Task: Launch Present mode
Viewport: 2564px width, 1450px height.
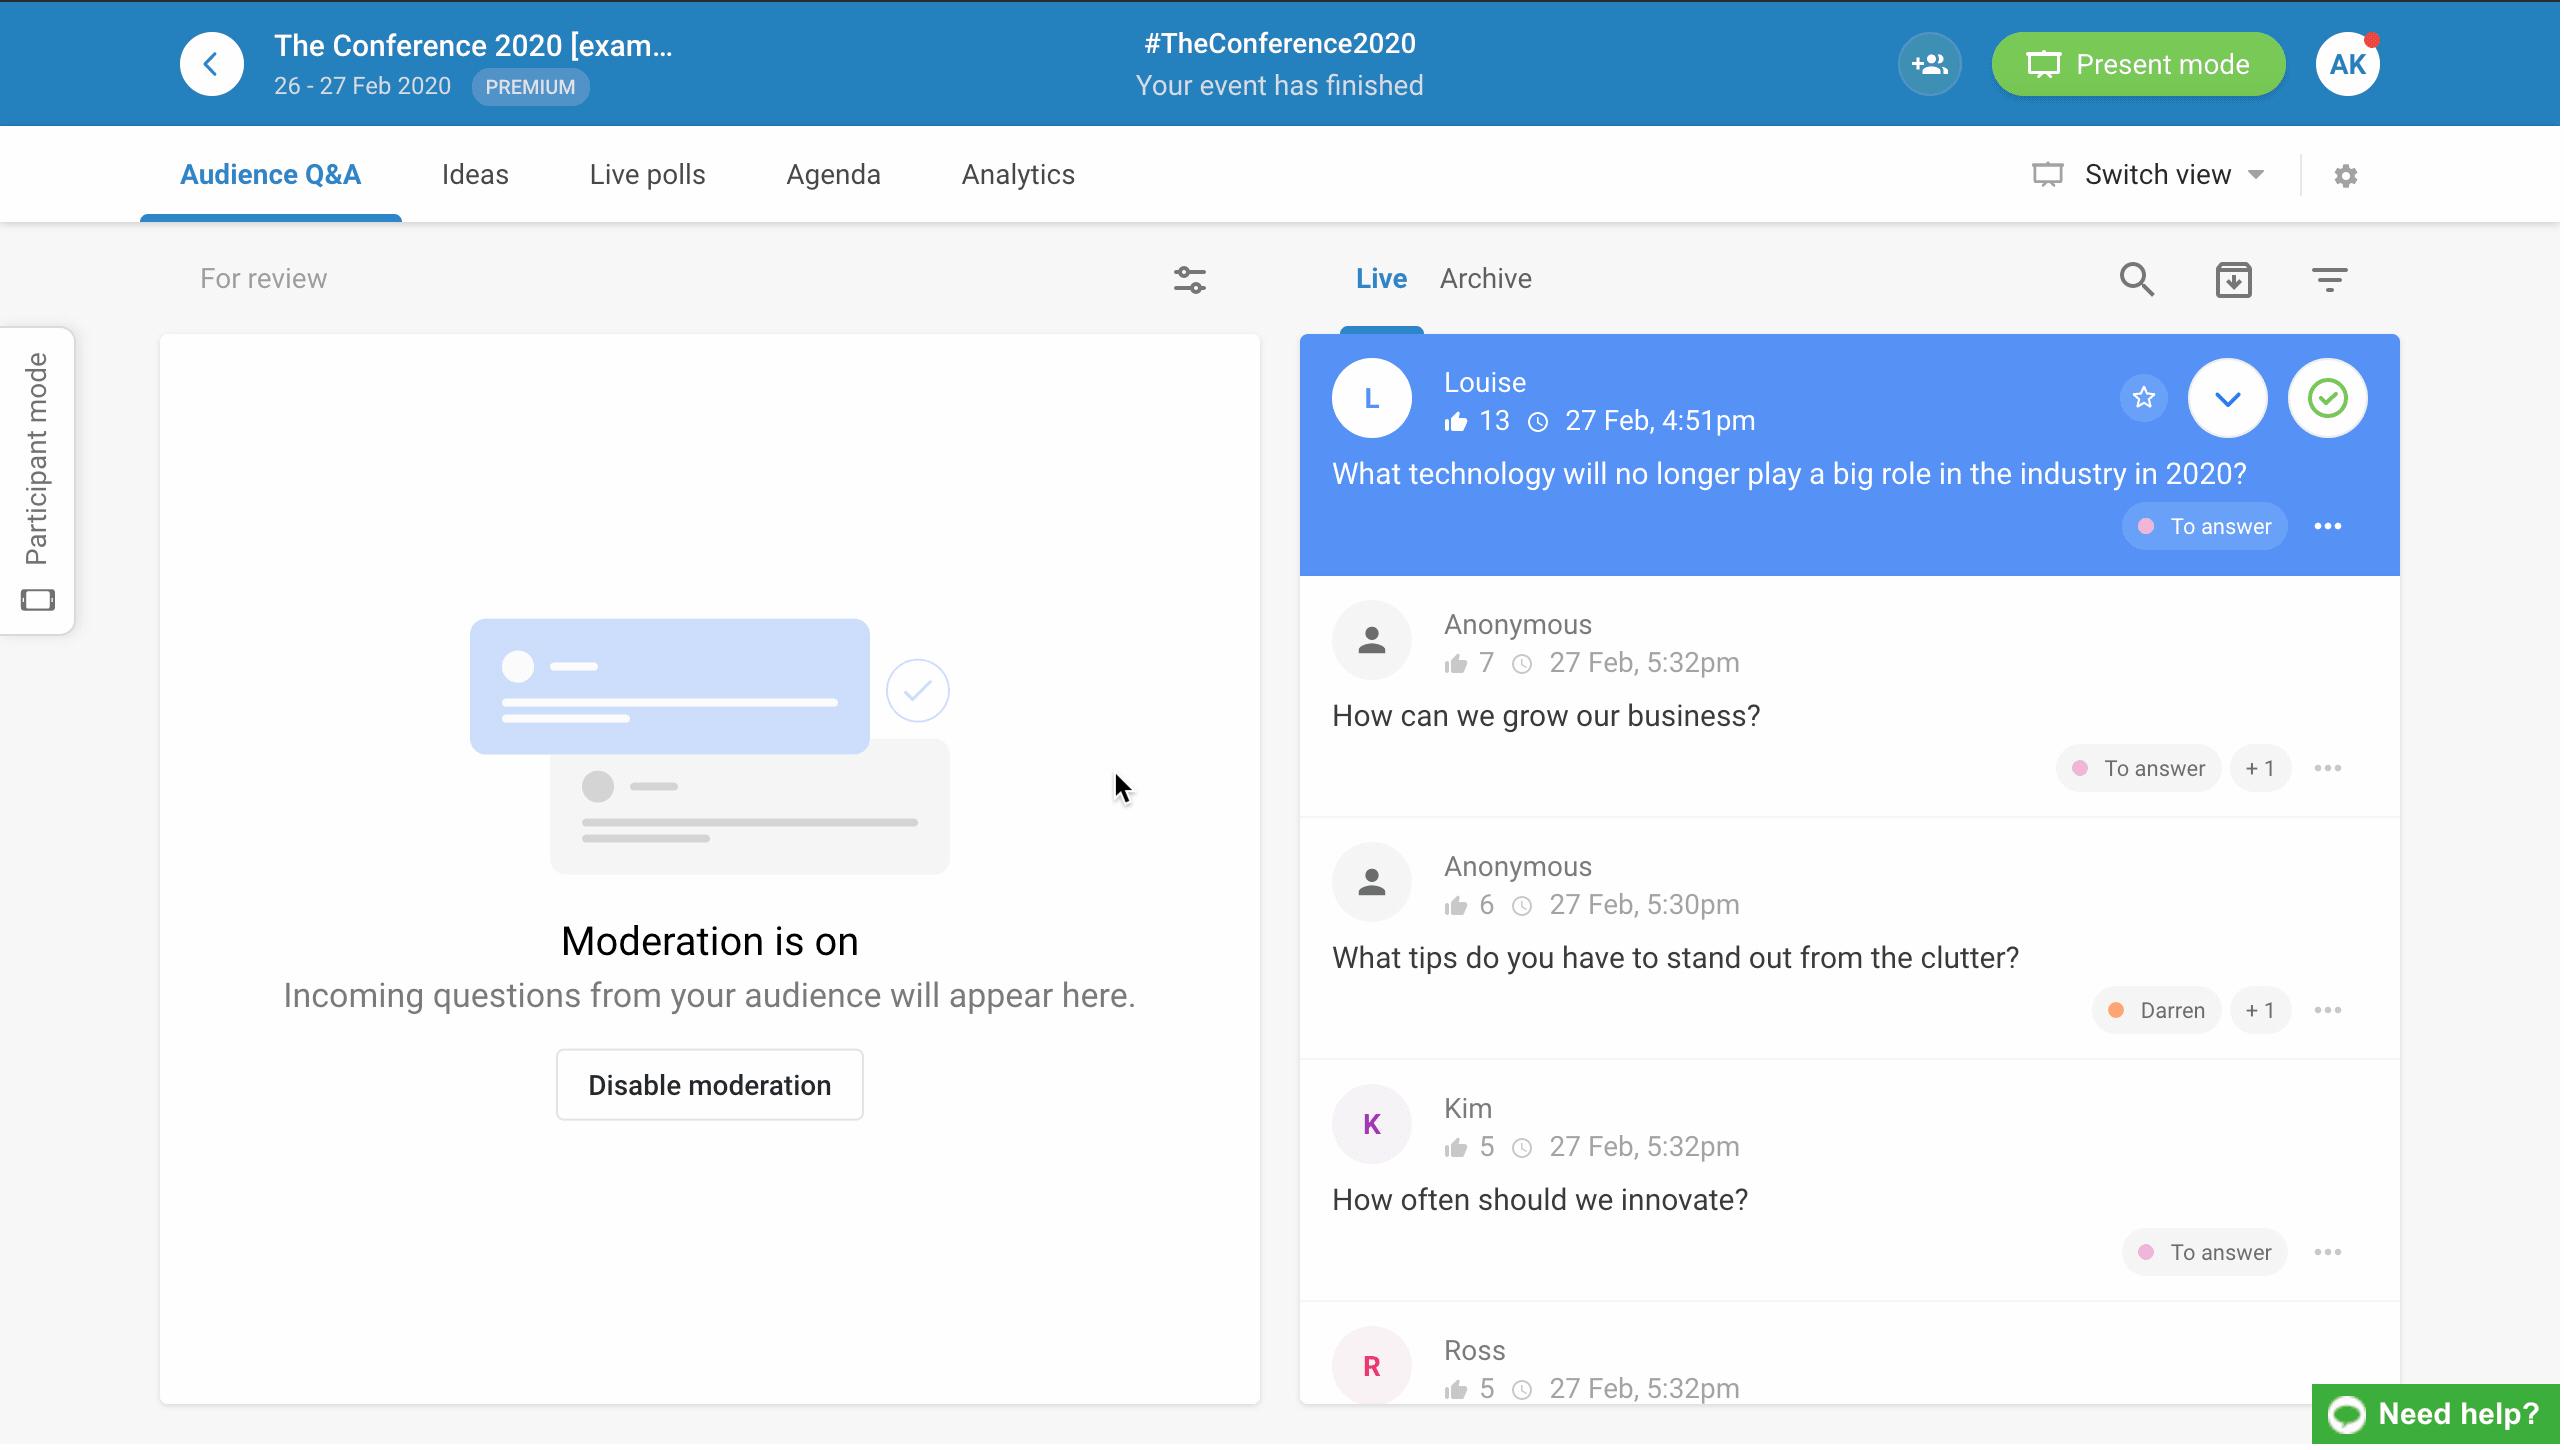Action: tap(2140, 64)
